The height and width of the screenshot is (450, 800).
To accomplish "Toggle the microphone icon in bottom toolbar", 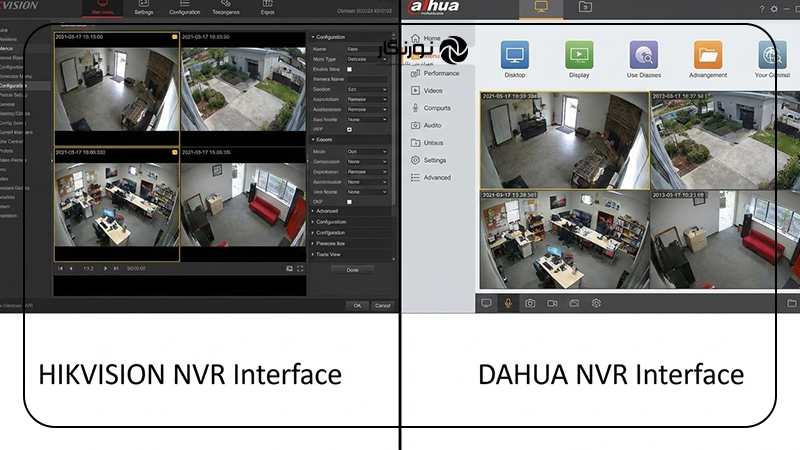I will [508, 302].
